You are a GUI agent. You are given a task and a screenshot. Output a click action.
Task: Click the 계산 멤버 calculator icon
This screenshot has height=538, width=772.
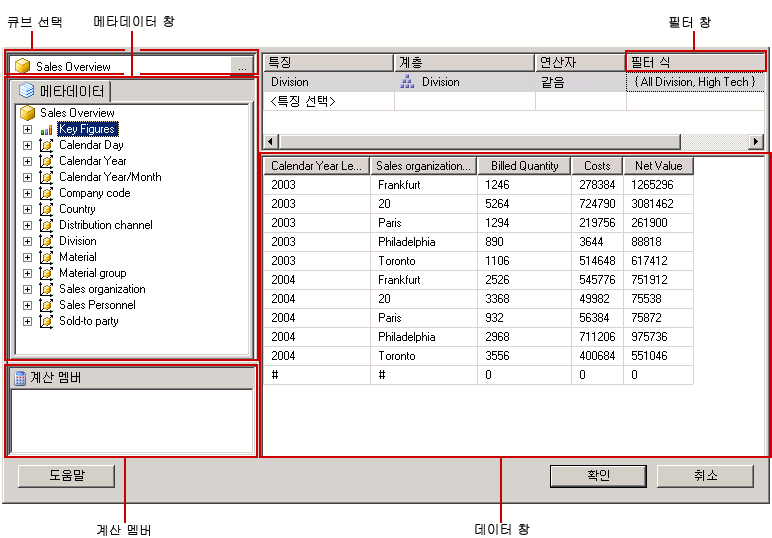(20, 378)
